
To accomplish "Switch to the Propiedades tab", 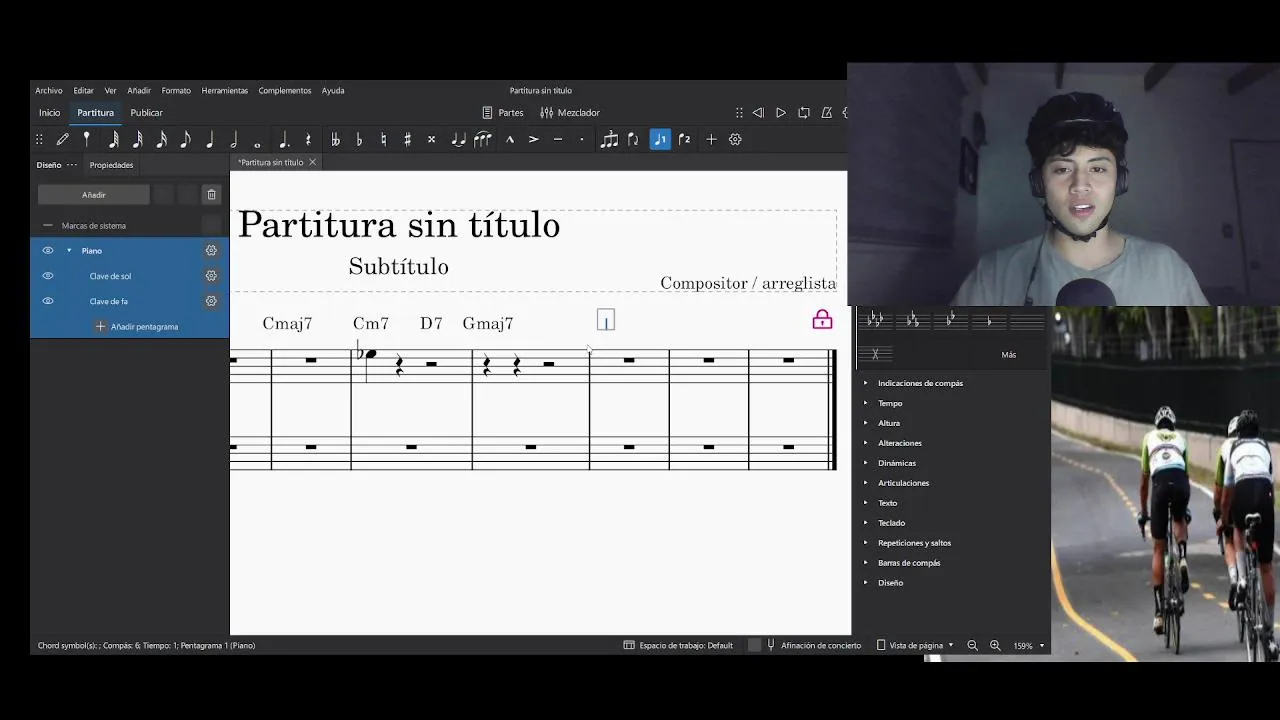I will [x=111, y=165].
